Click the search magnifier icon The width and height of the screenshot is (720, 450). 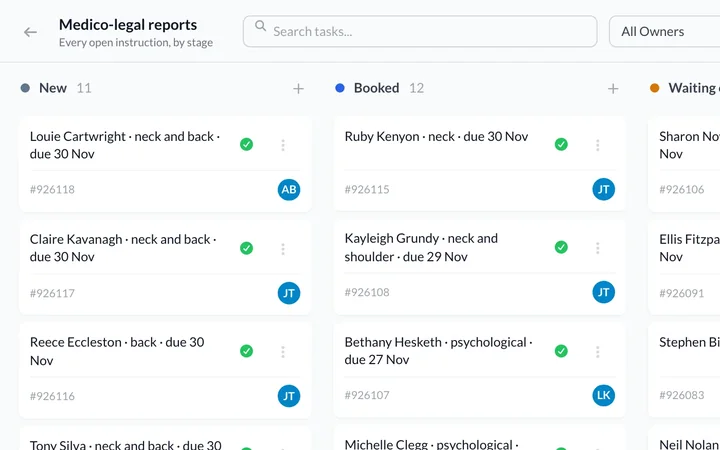(x=260, y=26)
